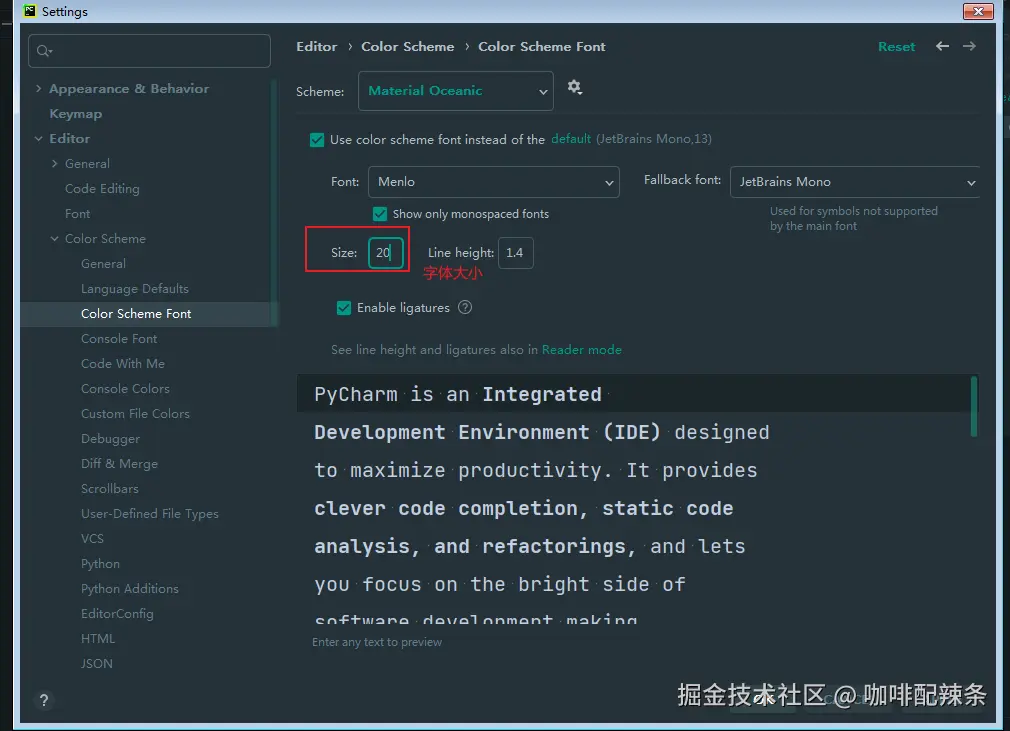Open the Font settings page

pyautogui.click(x=77, y=214)
